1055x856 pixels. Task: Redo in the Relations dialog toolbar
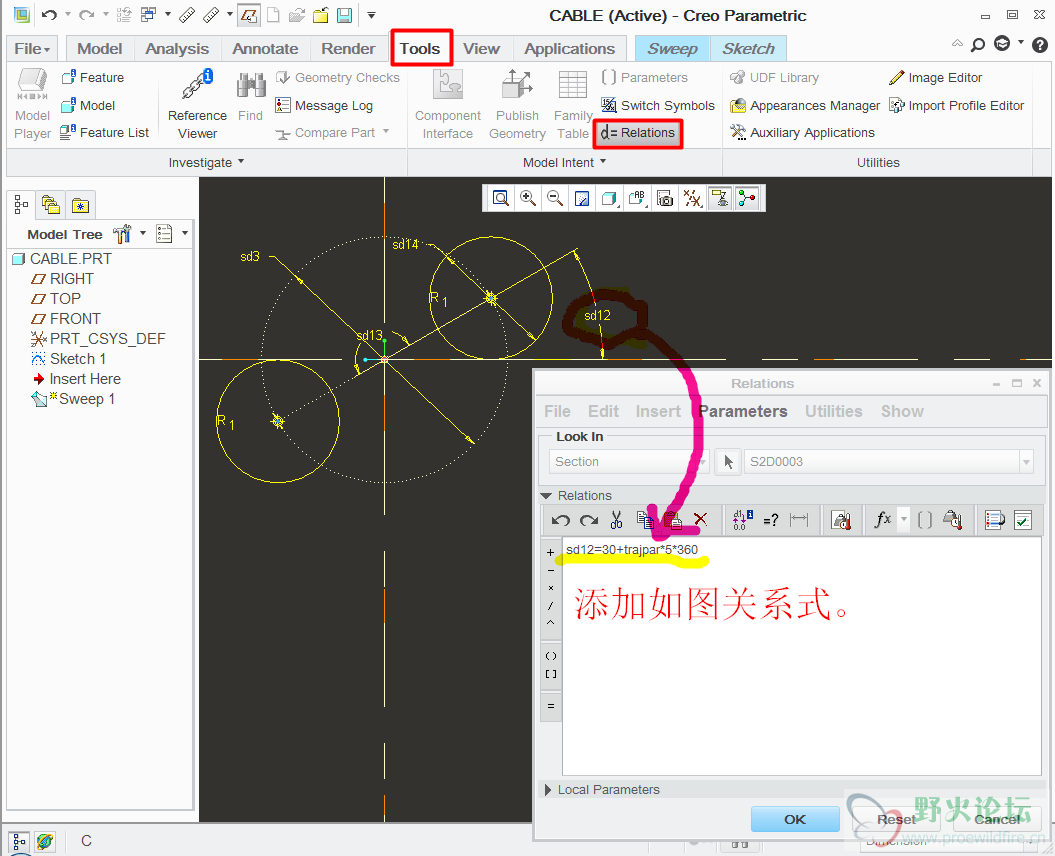(x=589, y=520)
